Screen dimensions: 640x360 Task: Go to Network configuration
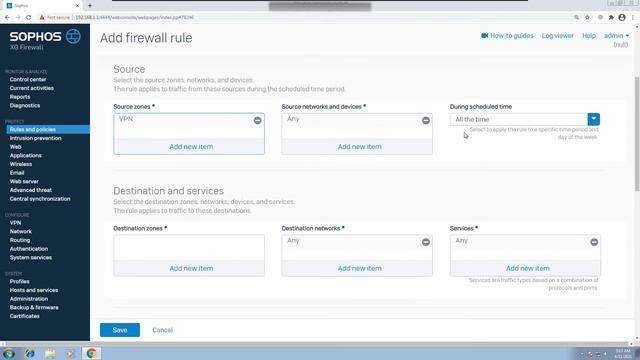tap(21, 231)
